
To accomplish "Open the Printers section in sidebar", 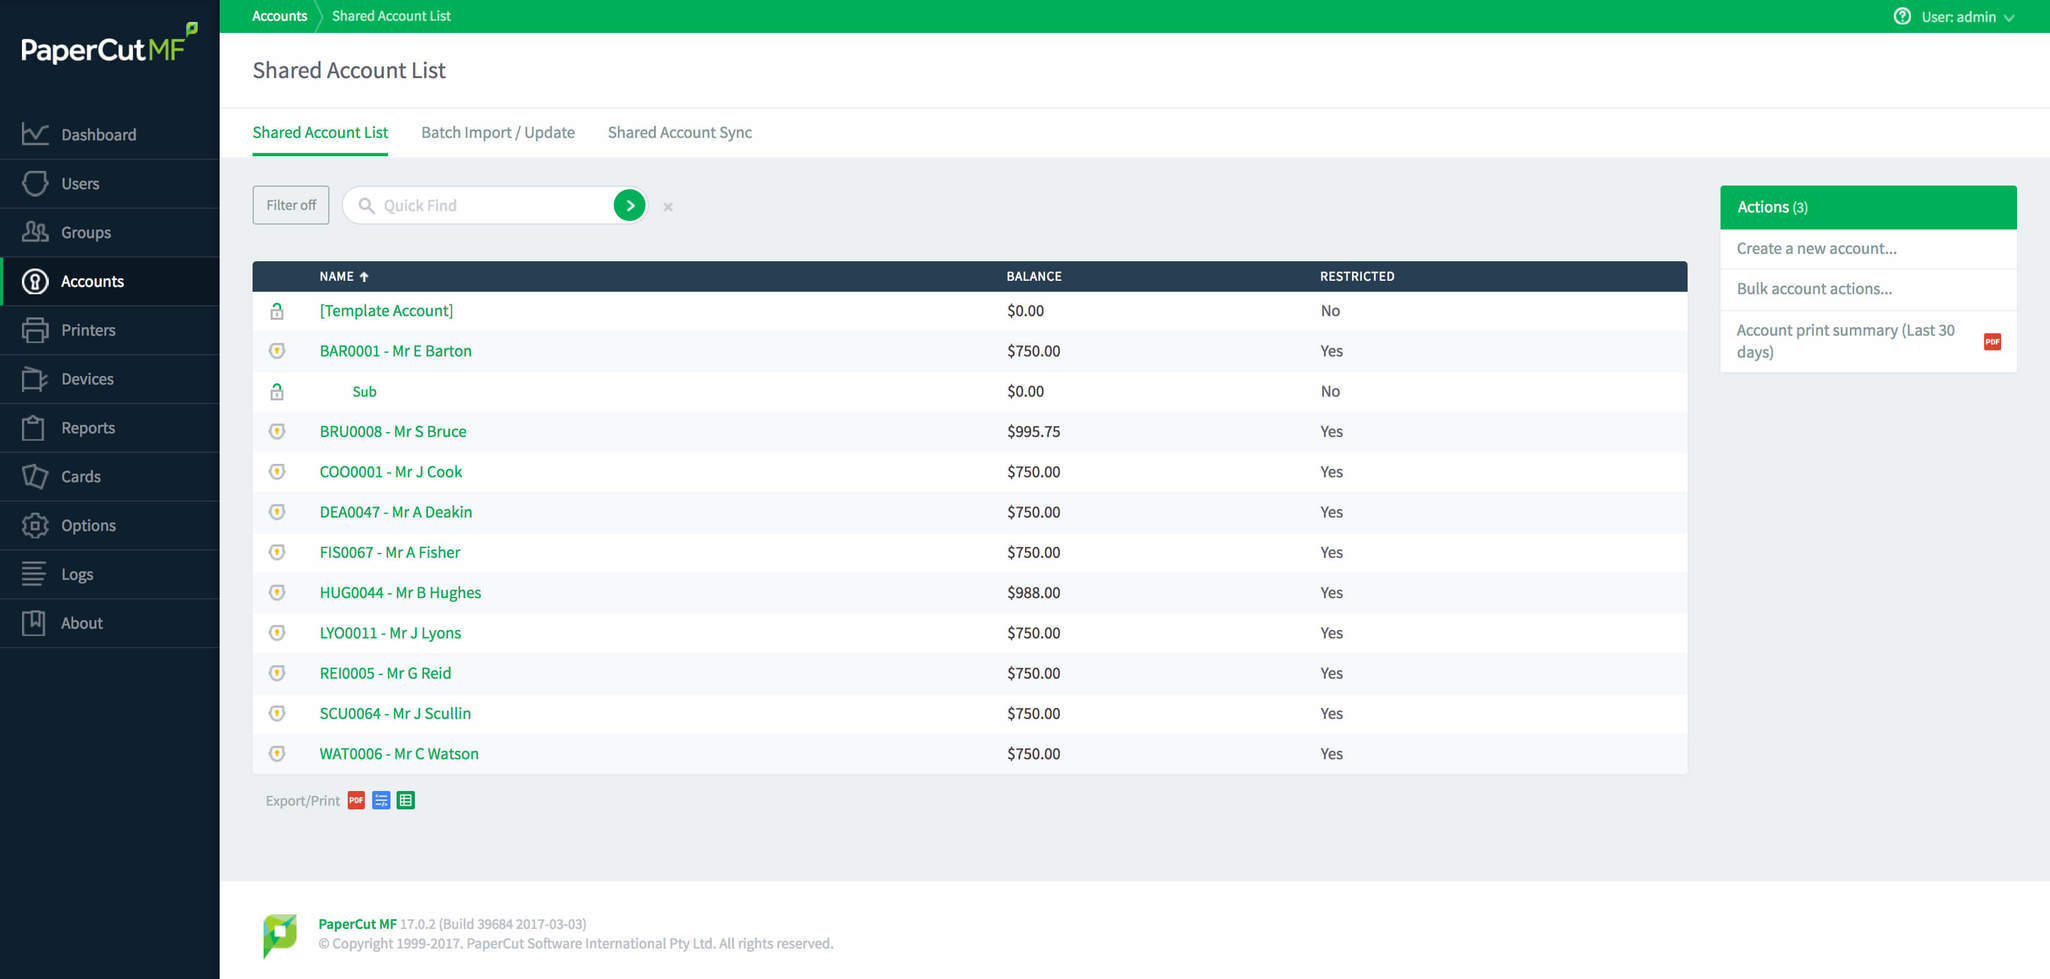I will (88, 330).
